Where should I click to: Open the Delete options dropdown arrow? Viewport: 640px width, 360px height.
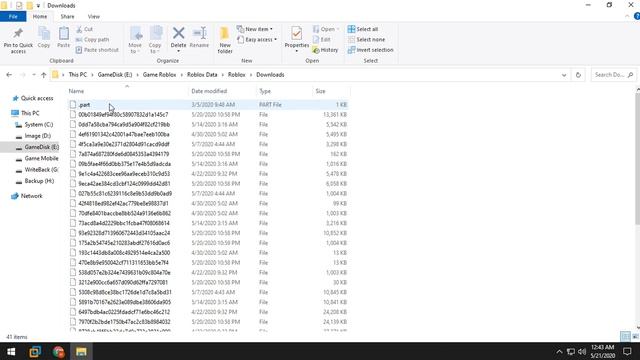pos(178,51)
